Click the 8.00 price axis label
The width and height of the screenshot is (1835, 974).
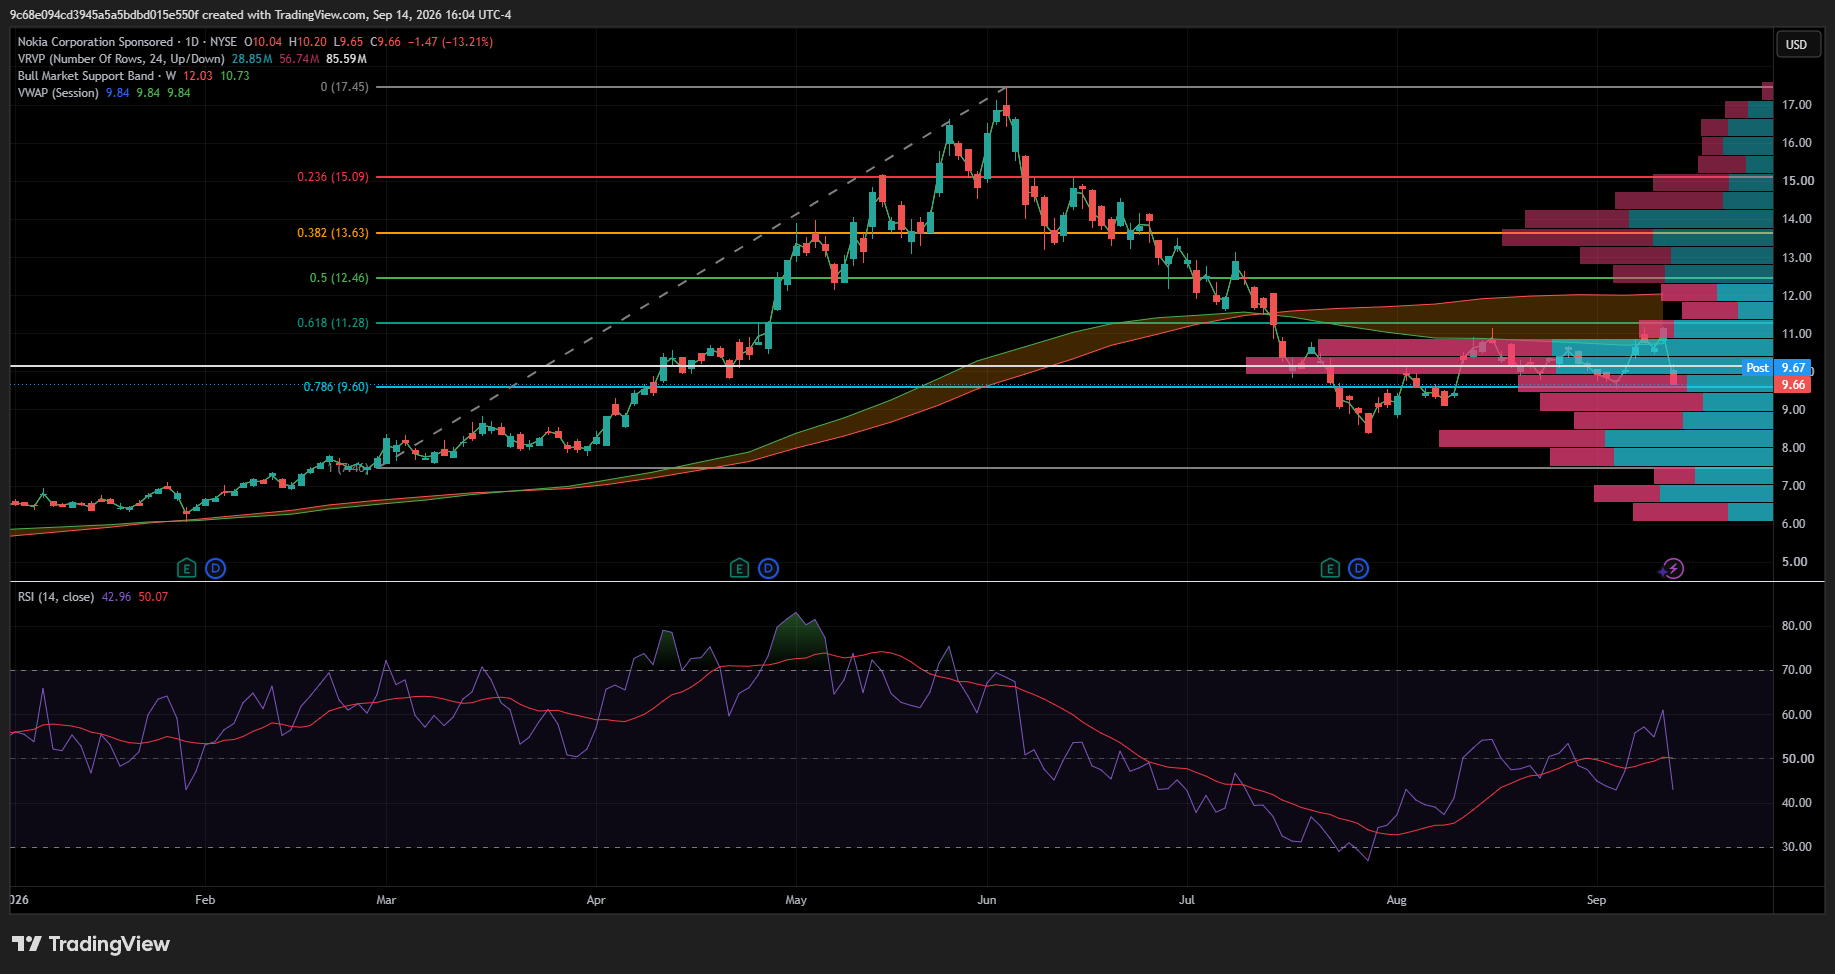[x=1794, y=448]
